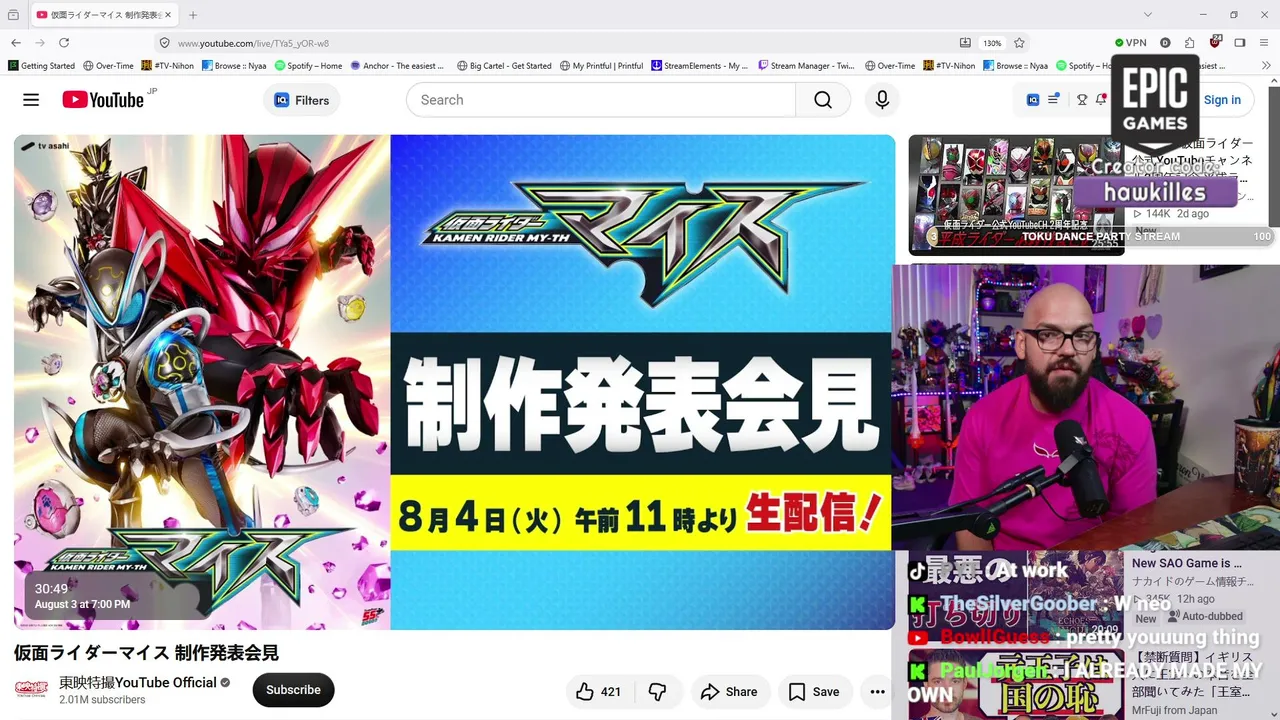Go back with the browser back arrow
Image resolution: width=1280 pixels, height=720 pixels.
(x=16, y=43)
